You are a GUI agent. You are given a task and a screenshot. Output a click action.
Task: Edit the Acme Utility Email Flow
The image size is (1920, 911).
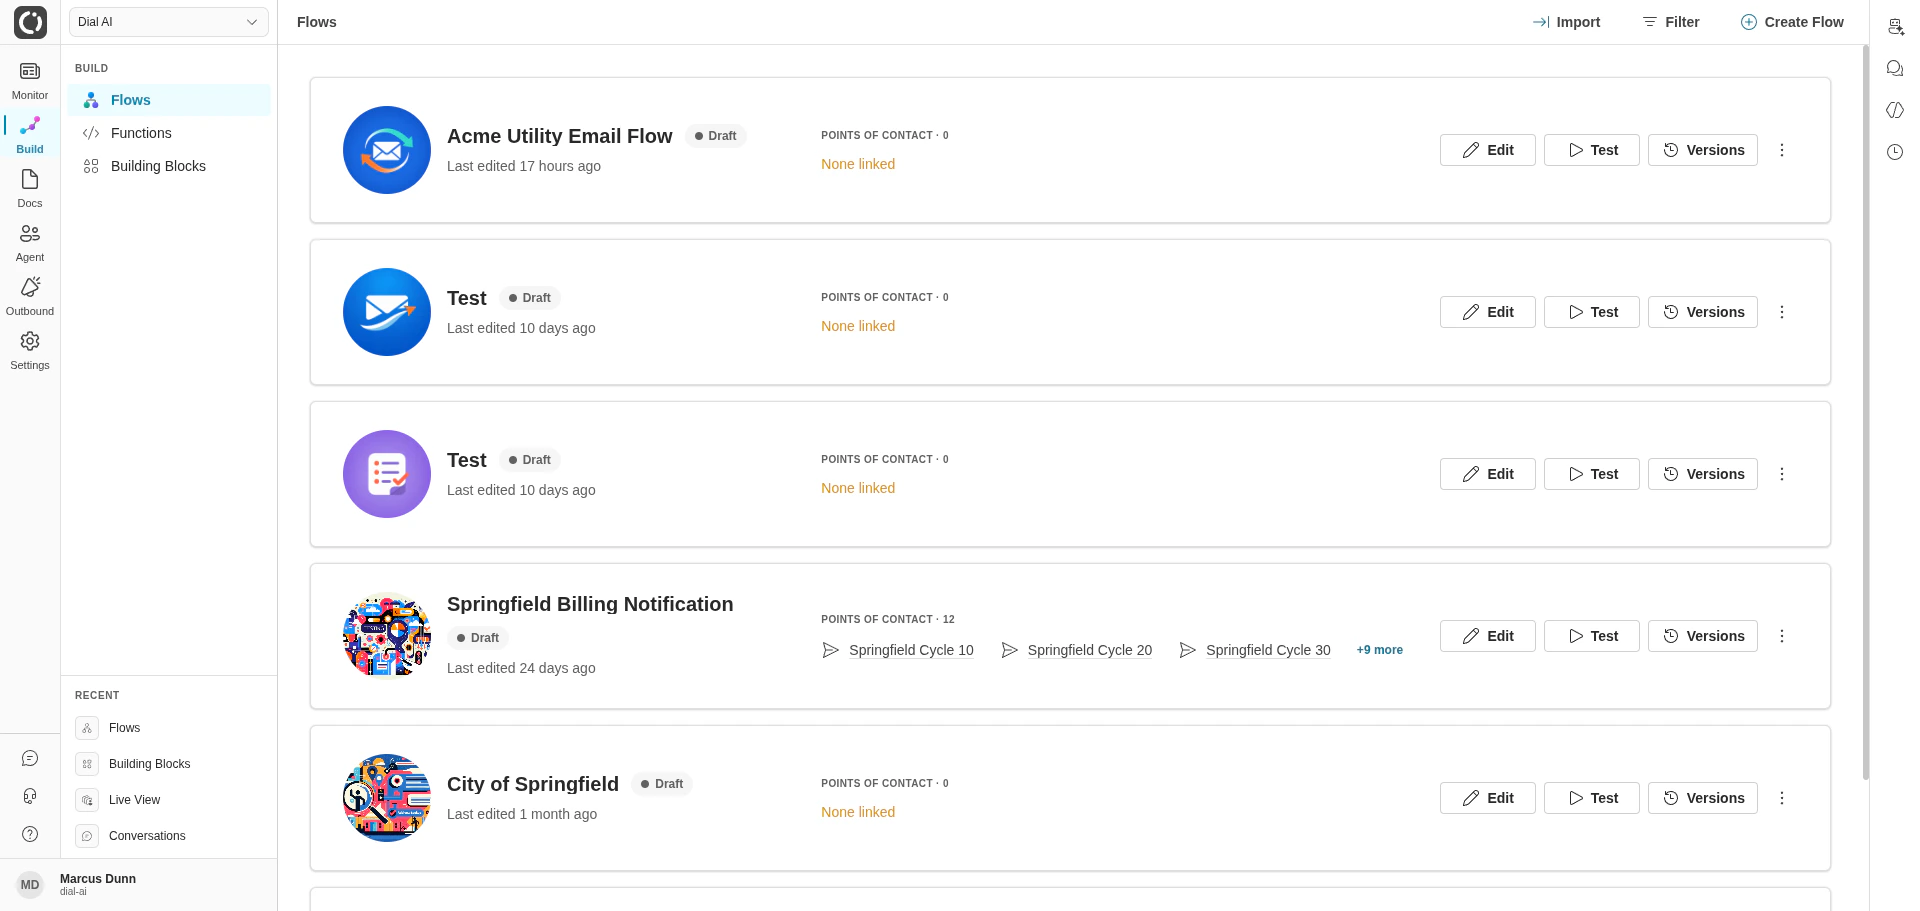pos(1488,150)
